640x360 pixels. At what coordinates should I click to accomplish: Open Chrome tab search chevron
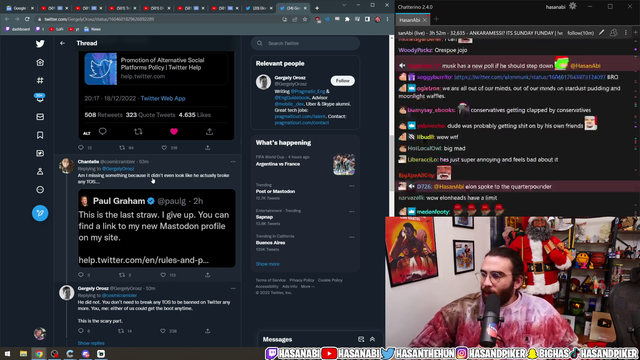click(x=344, y=5)
